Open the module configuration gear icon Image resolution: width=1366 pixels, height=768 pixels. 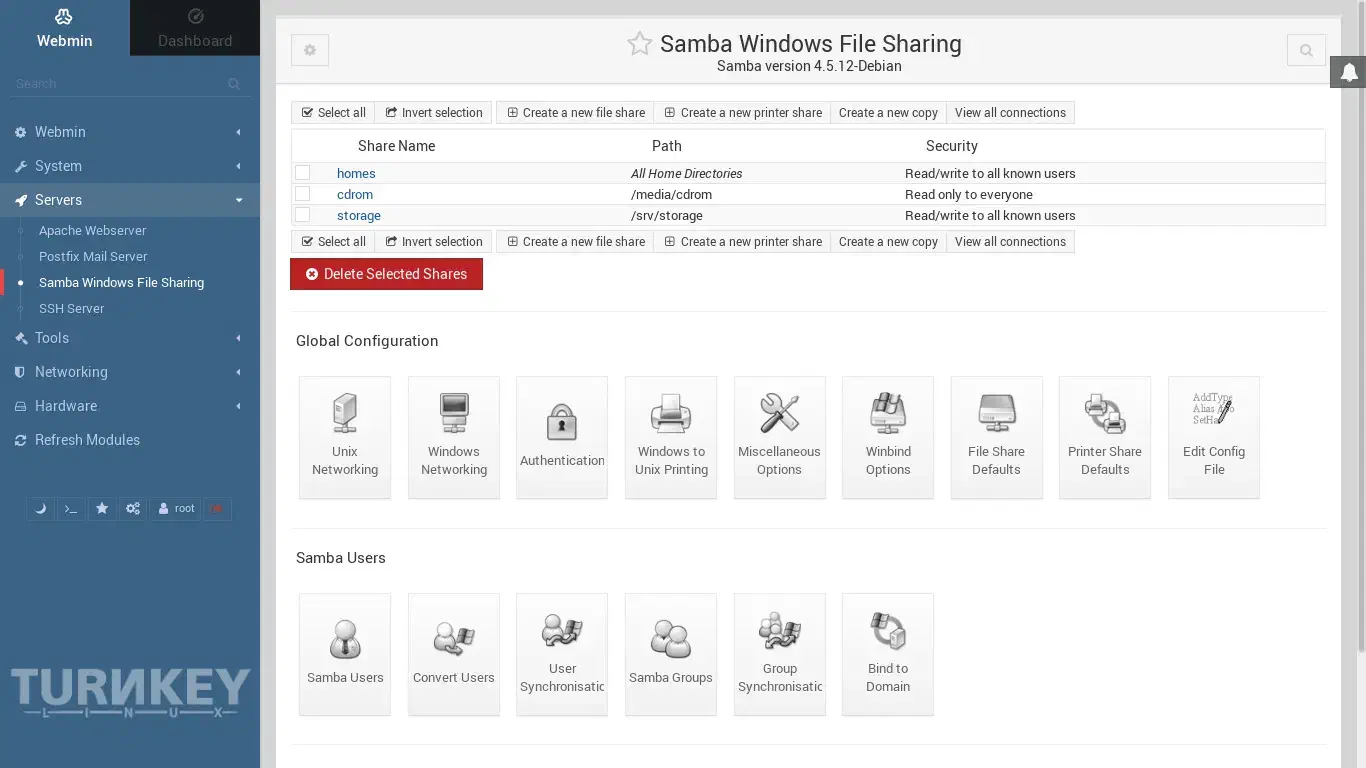click(310, 50)
